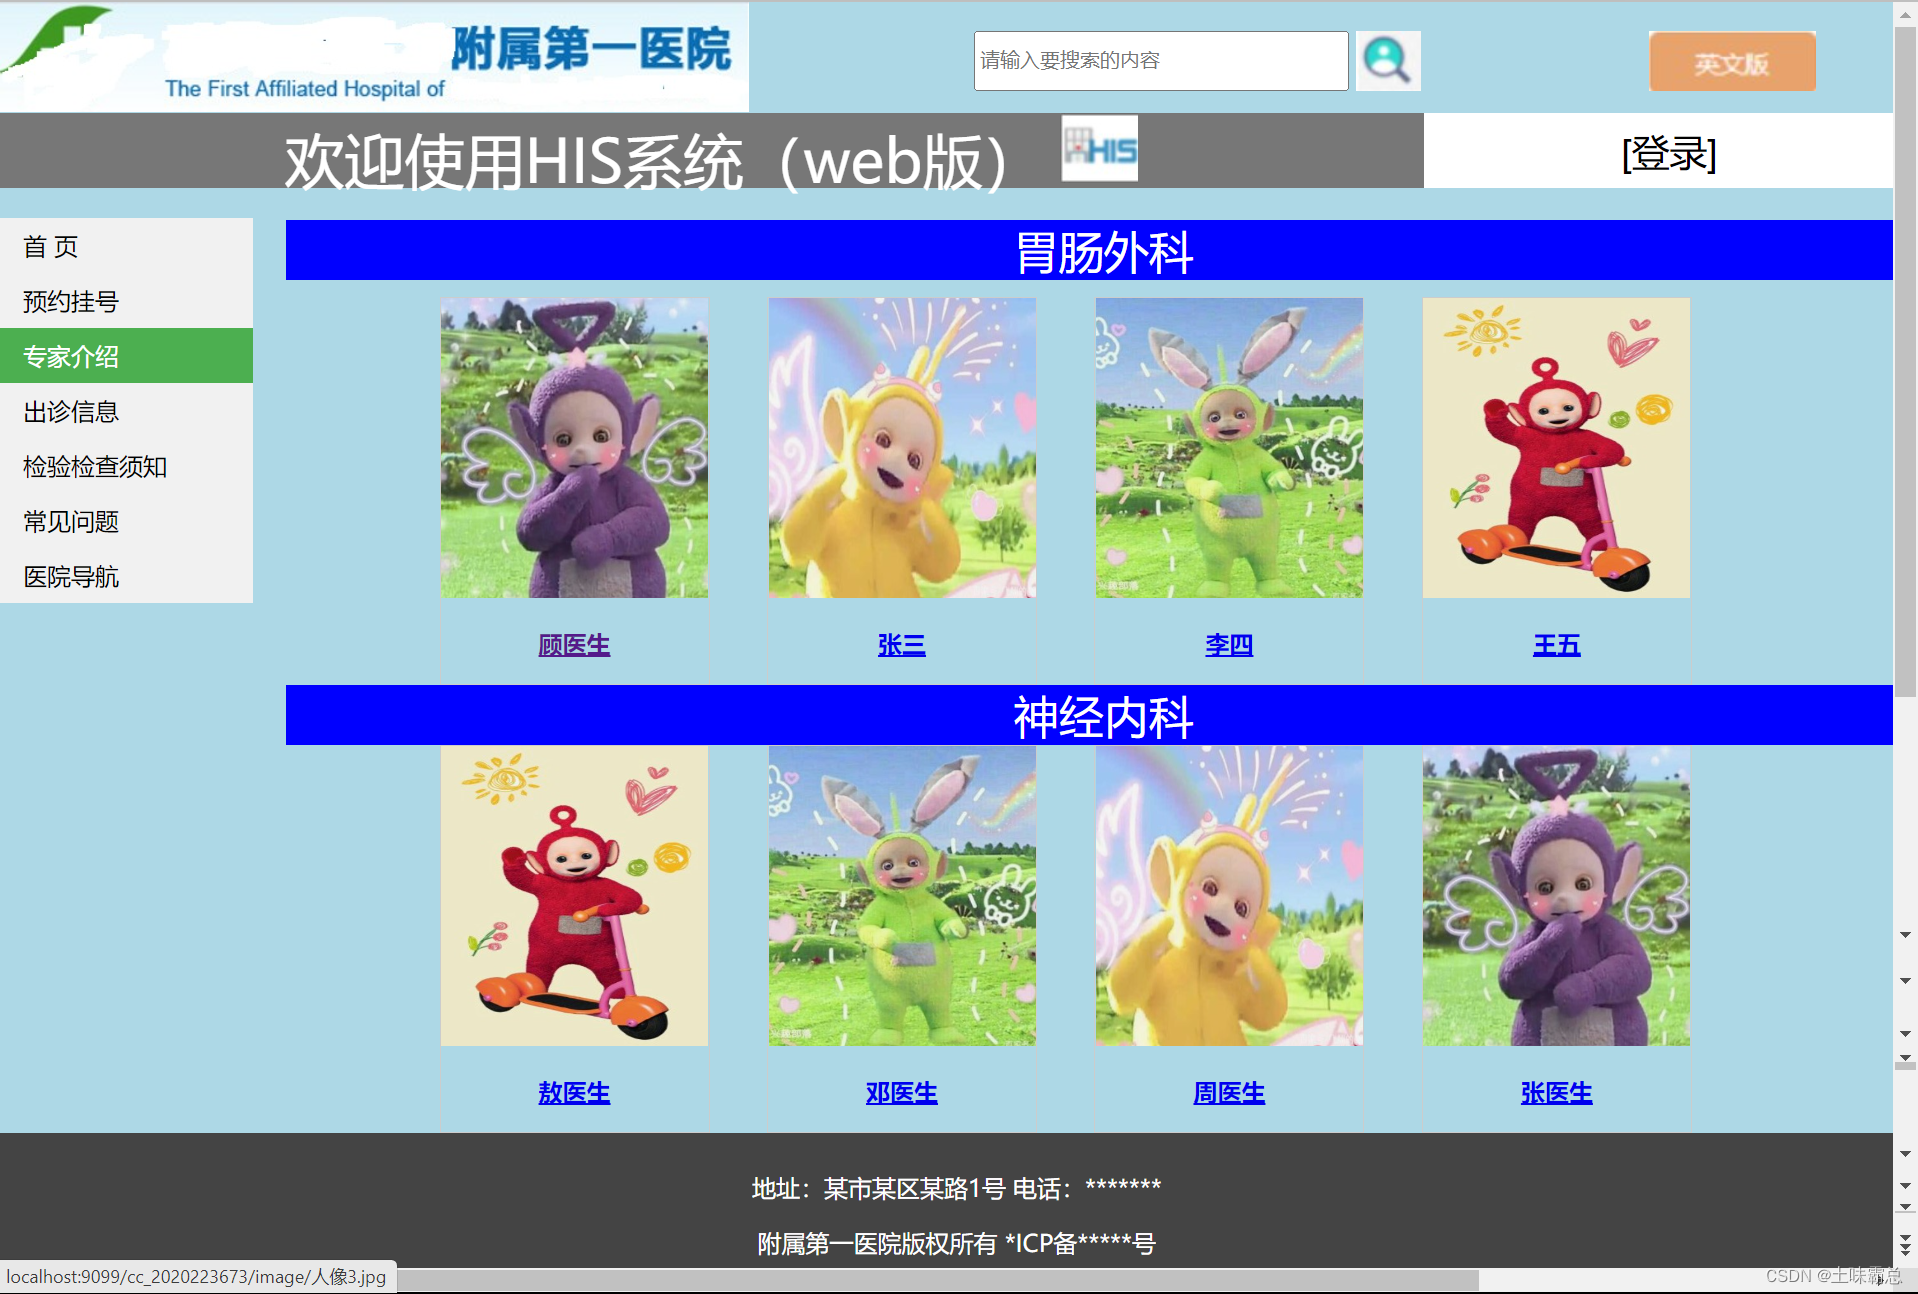Open 出诊信息 in the sidebar
The width and height of the screenshot is (1918, 1294).
click(69, 411)
